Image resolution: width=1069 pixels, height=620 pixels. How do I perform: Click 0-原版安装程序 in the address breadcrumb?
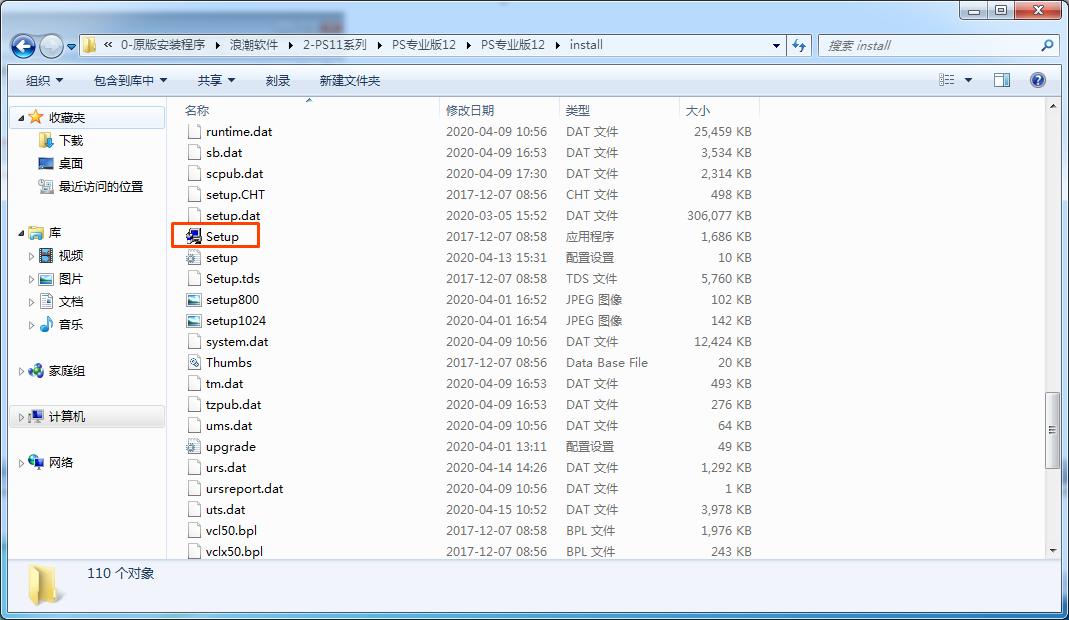(163, 45)
